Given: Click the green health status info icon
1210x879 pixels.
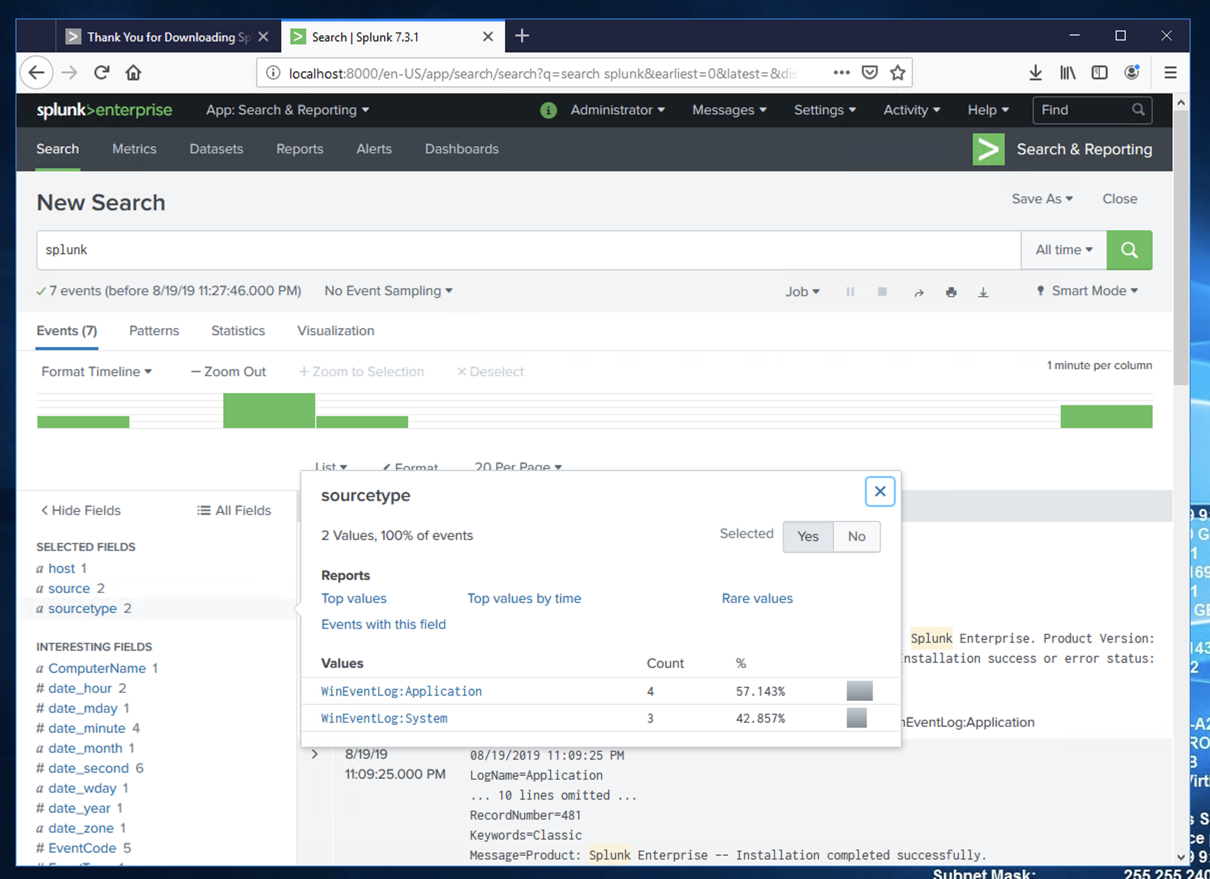Looking at the screenshot, I should [x=548, y=110].
